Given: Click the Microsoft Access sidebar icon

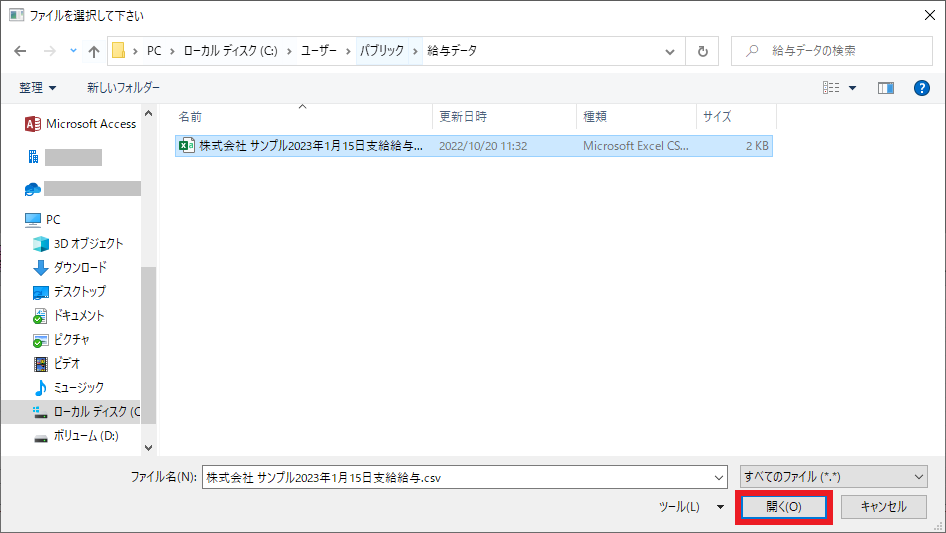Looking at the screenshot, I should [x=33, y=124].
